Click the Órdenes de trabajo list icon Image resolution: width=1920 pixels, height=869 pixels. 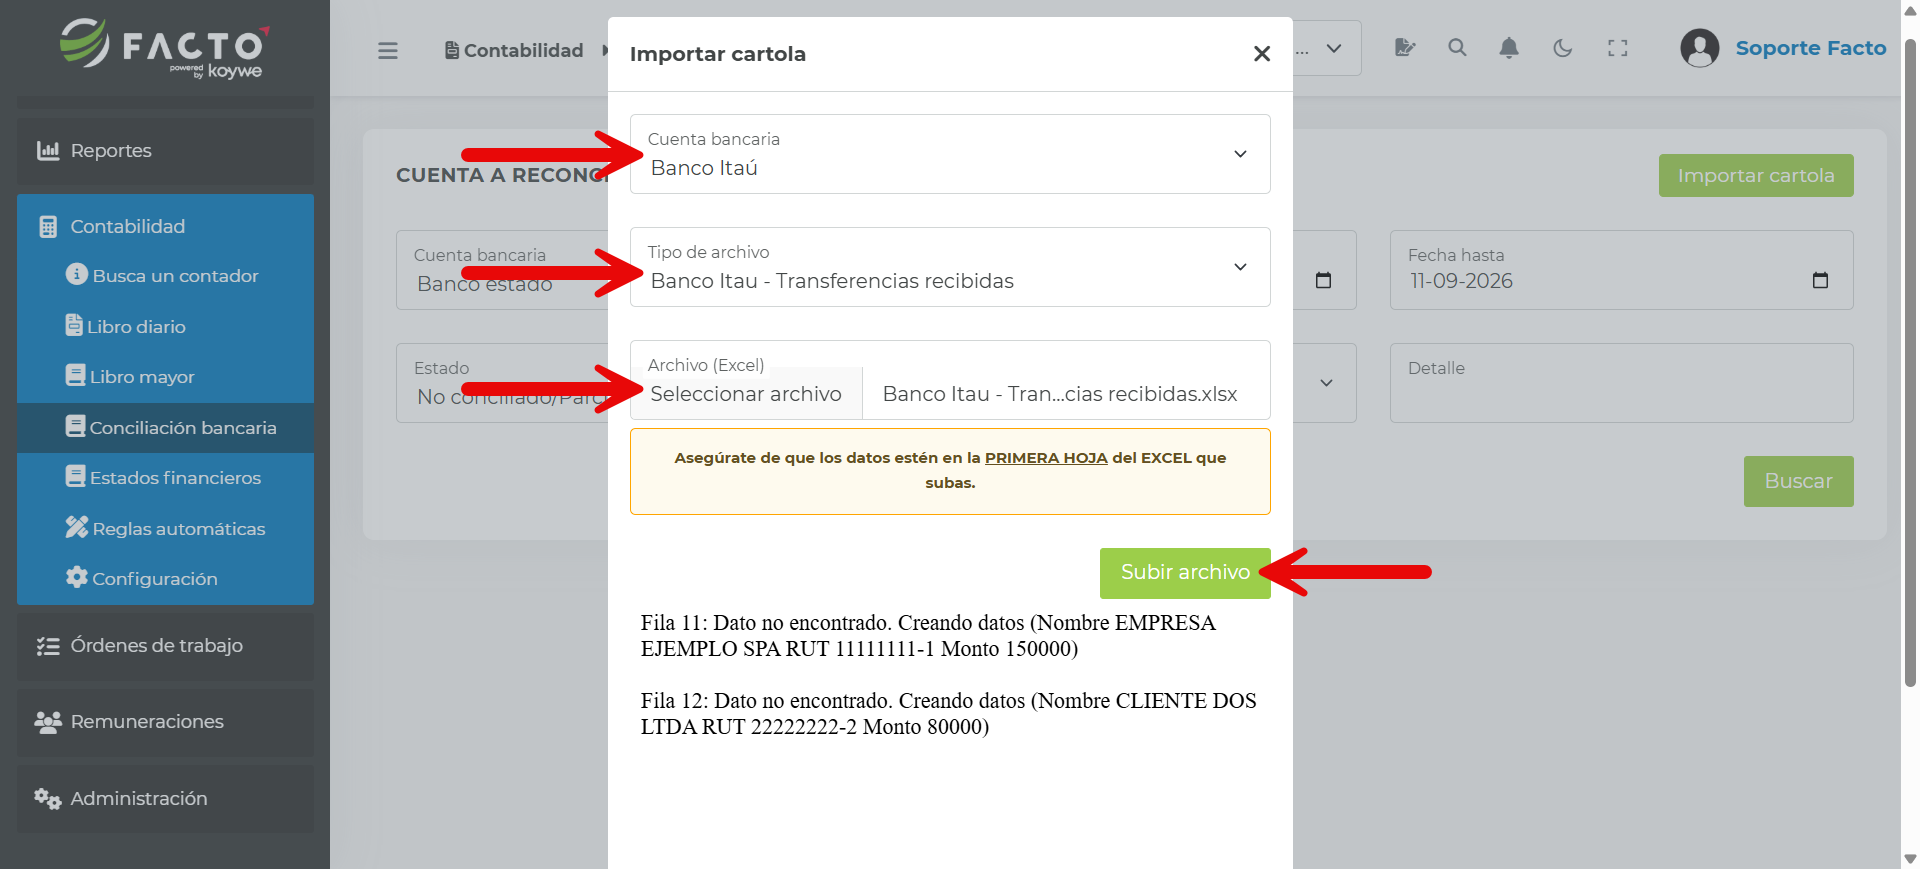pos(48,646)
